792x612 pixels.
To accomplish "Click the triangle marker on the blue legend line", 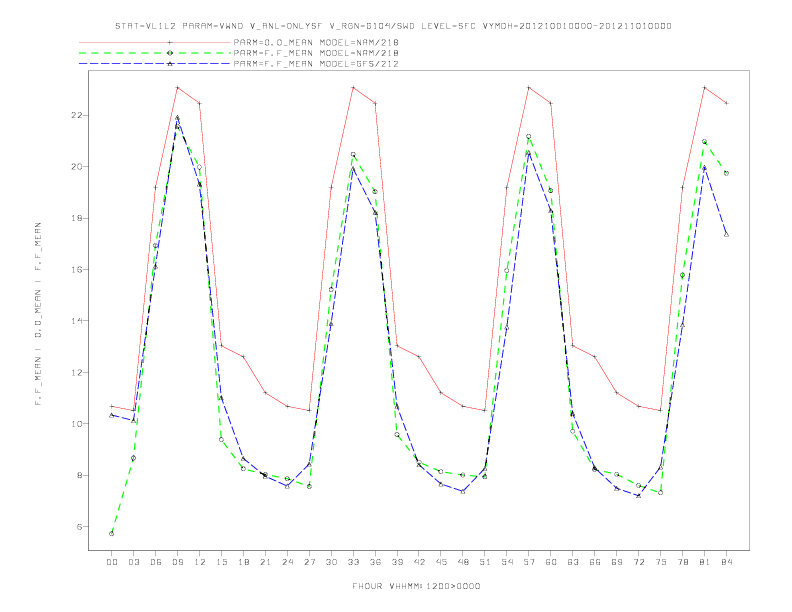I will pyautogui.click(x=170, y=64).
